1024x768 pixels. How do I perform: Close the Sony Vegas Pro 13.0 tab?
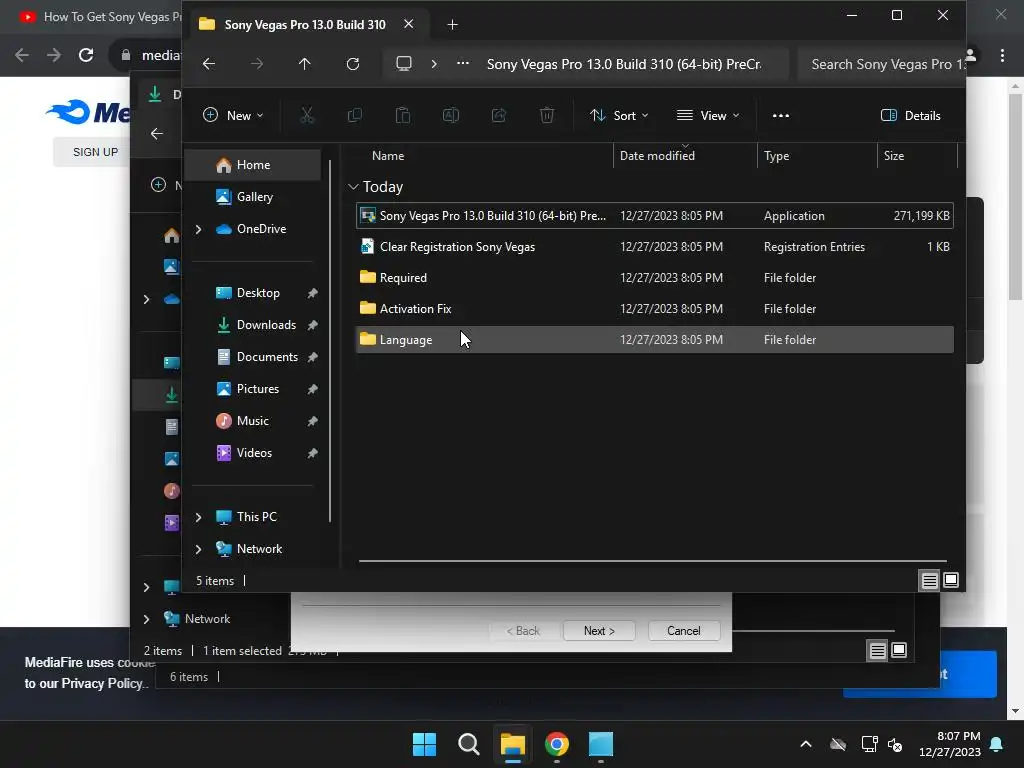408,24
